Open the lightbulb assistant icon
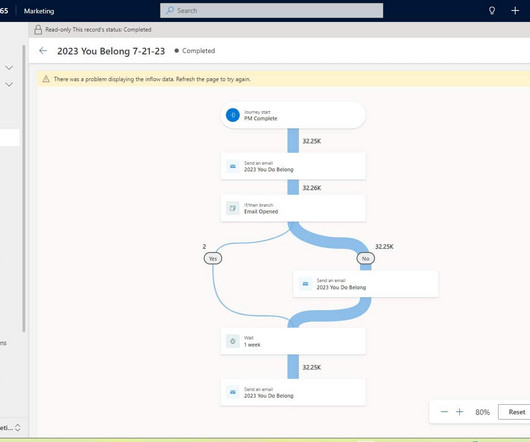Image resolution: width=530 pixels, height=442 pixels. pyautogui.click(x=492, y=10)
